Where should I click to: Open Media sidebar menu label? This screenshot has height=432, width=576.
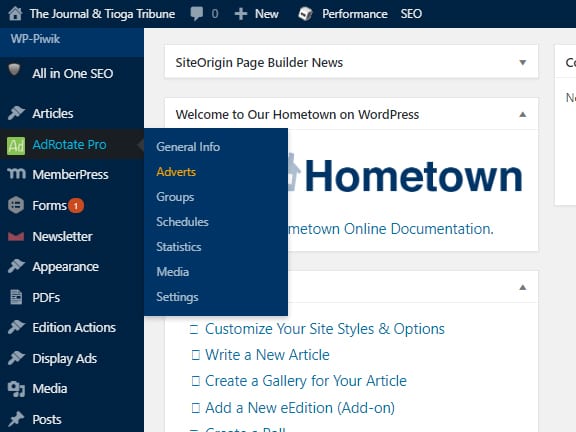coord(50,389)
